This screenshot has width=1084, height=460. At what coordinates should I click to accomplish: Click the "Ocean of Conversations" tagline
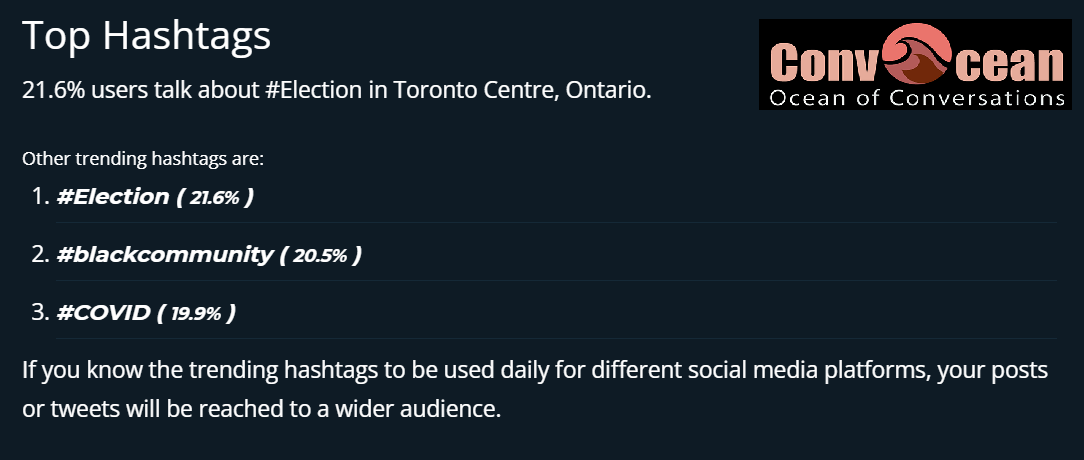pyautogui.click(x=915, y=98)
